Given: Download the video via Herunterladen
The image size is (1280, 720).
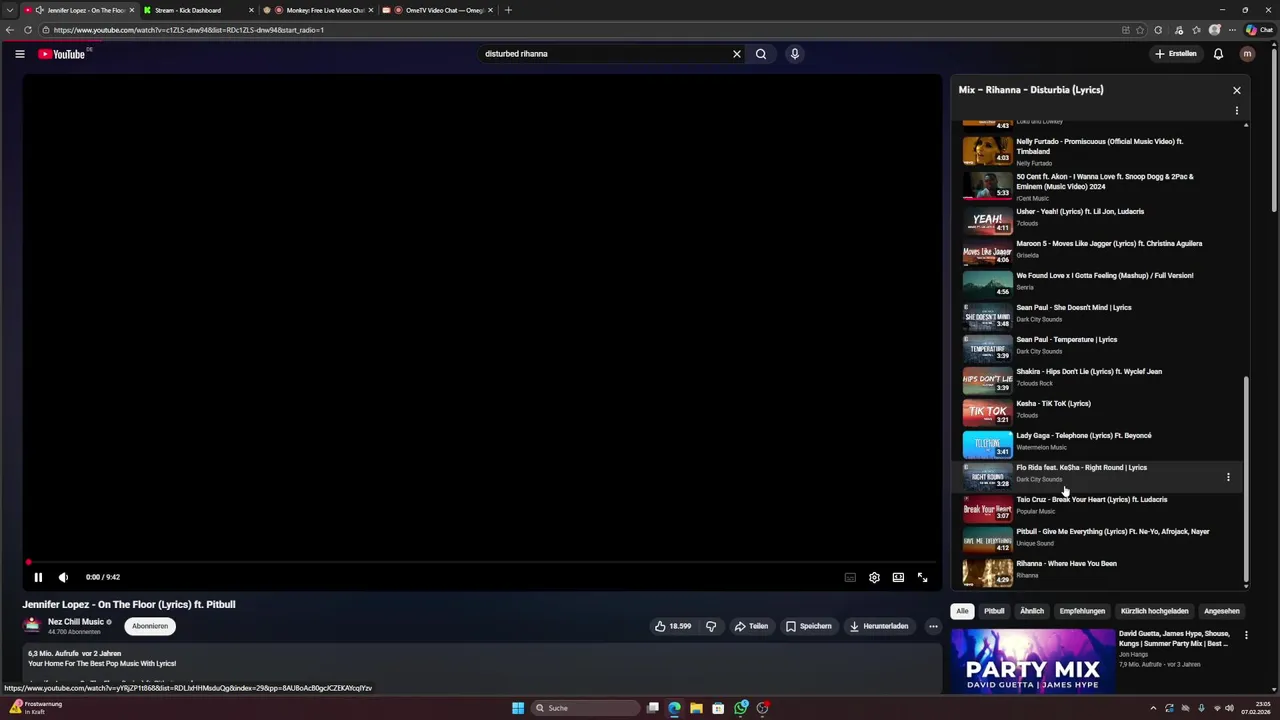Looking at the screenshot, I should tap(879, 626).
